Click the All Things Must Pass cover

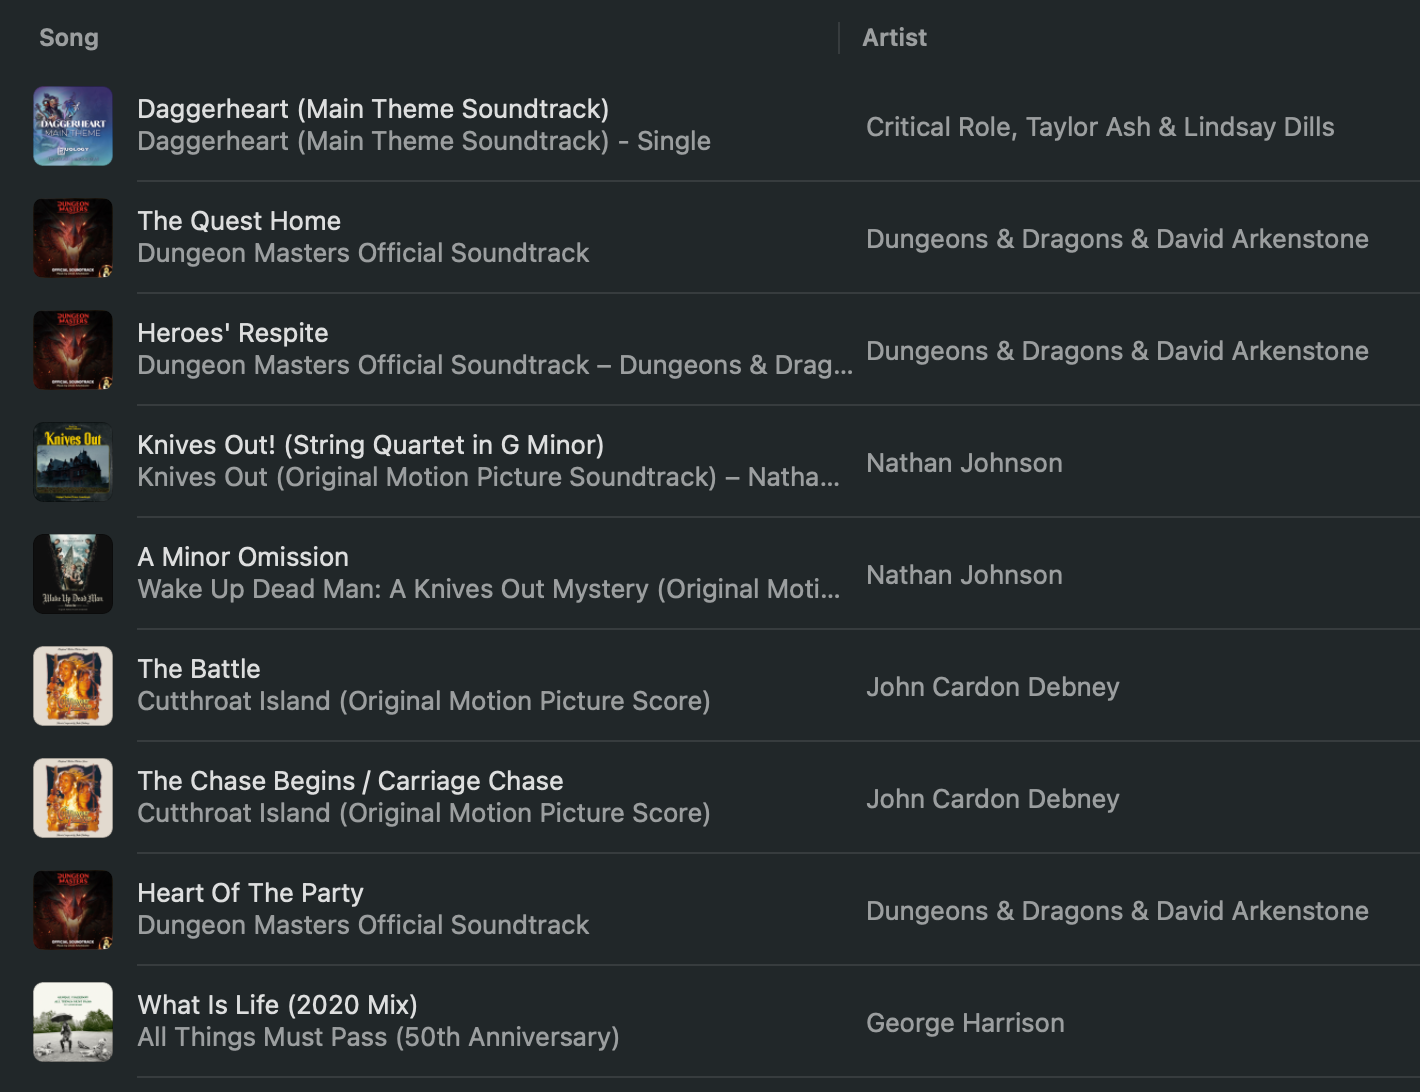click(x=73, y=1022)
